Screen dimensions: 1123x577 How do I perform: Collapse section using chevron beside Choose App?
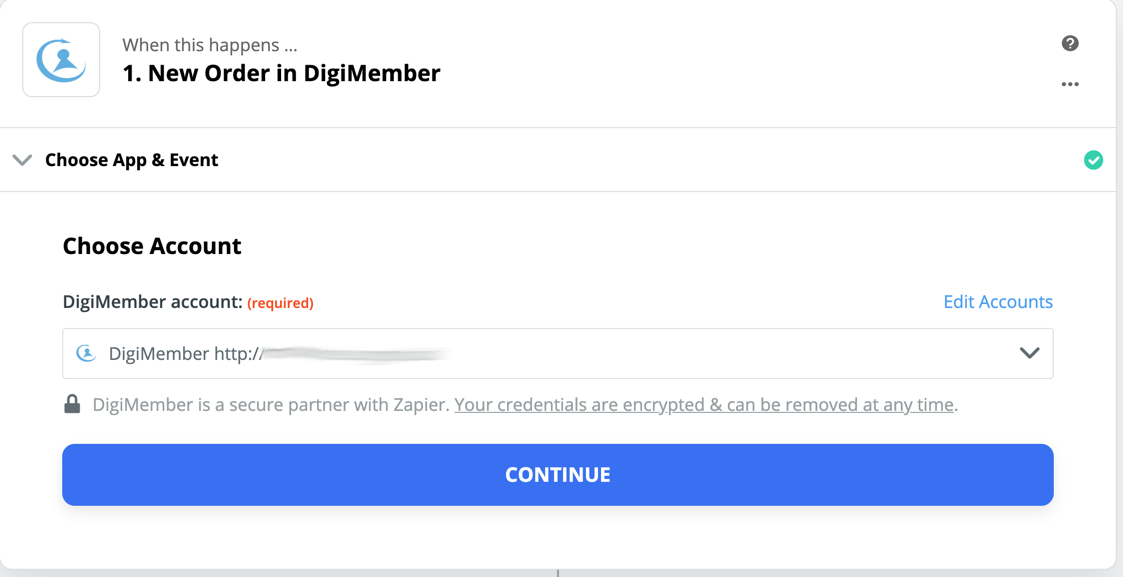pyautogui.click(x=22, y=160)
